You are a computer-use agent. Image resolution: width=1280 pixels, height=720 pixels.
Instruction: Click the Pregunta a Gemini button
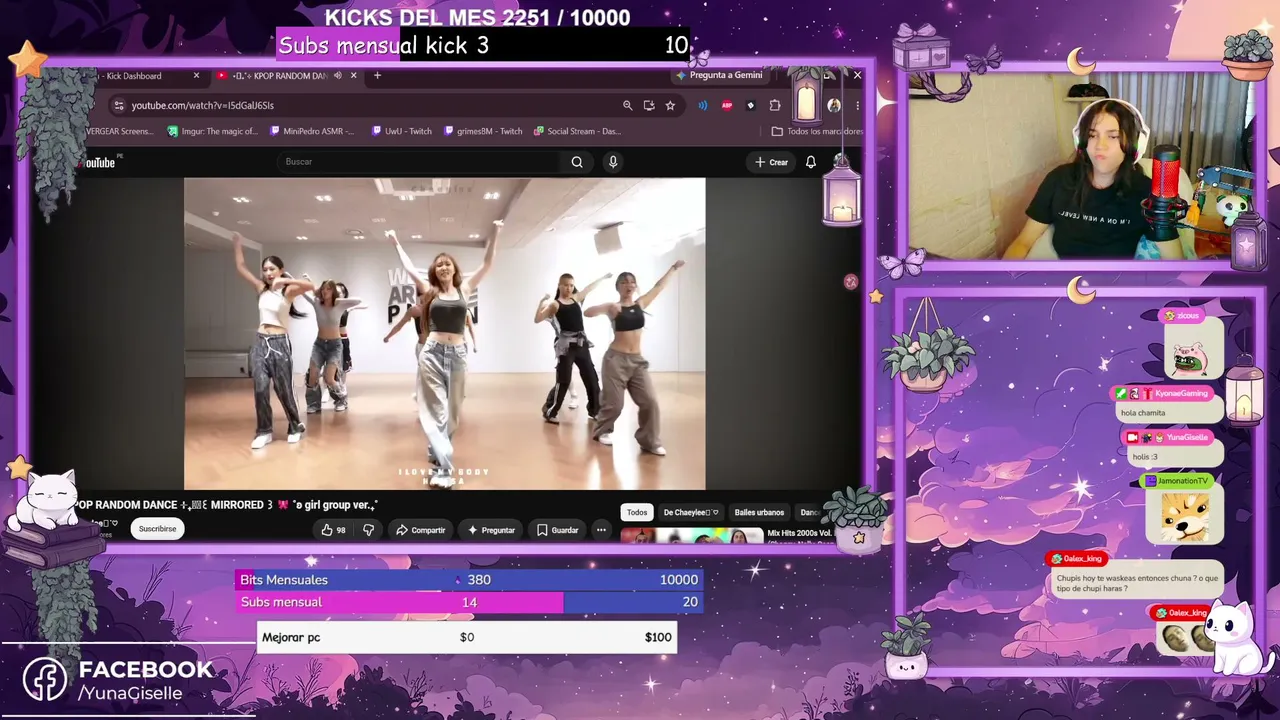click(x=719, y=75)
